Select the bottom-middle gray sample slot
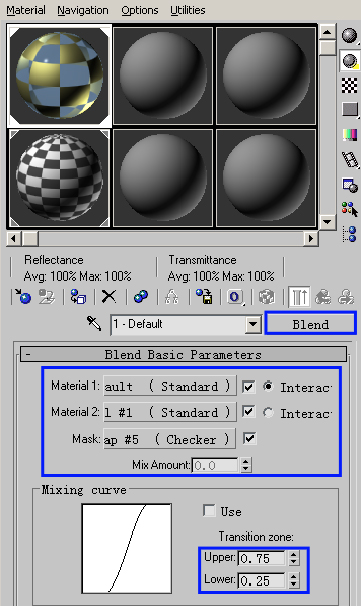This screenshot has width=361, height=606. pos(163,178)
